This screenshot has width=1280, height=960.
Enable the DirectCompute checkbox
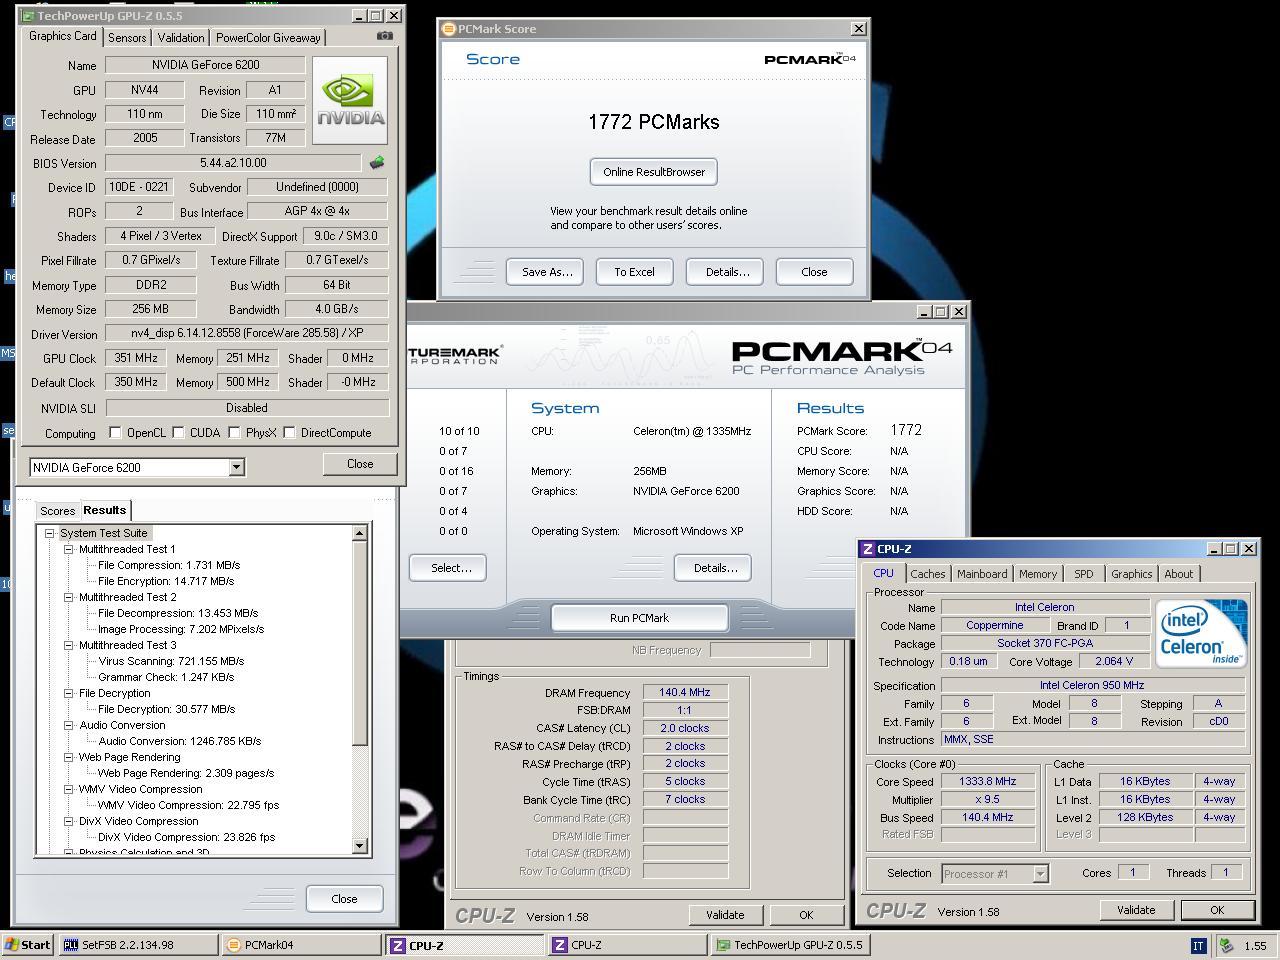289,433
